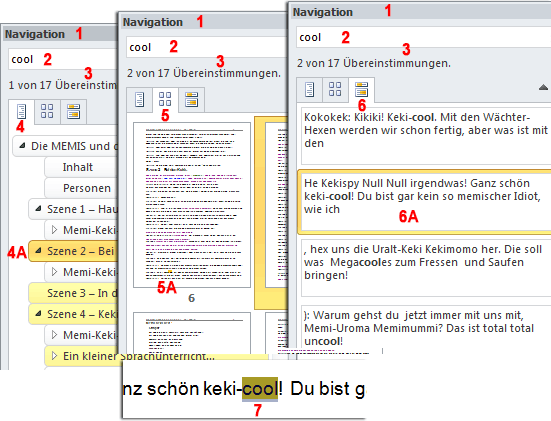This screenshot has width=551, height=421.
Task: Switch right panel to pages thumbnail icon
Action: click(x=335, y=89)
